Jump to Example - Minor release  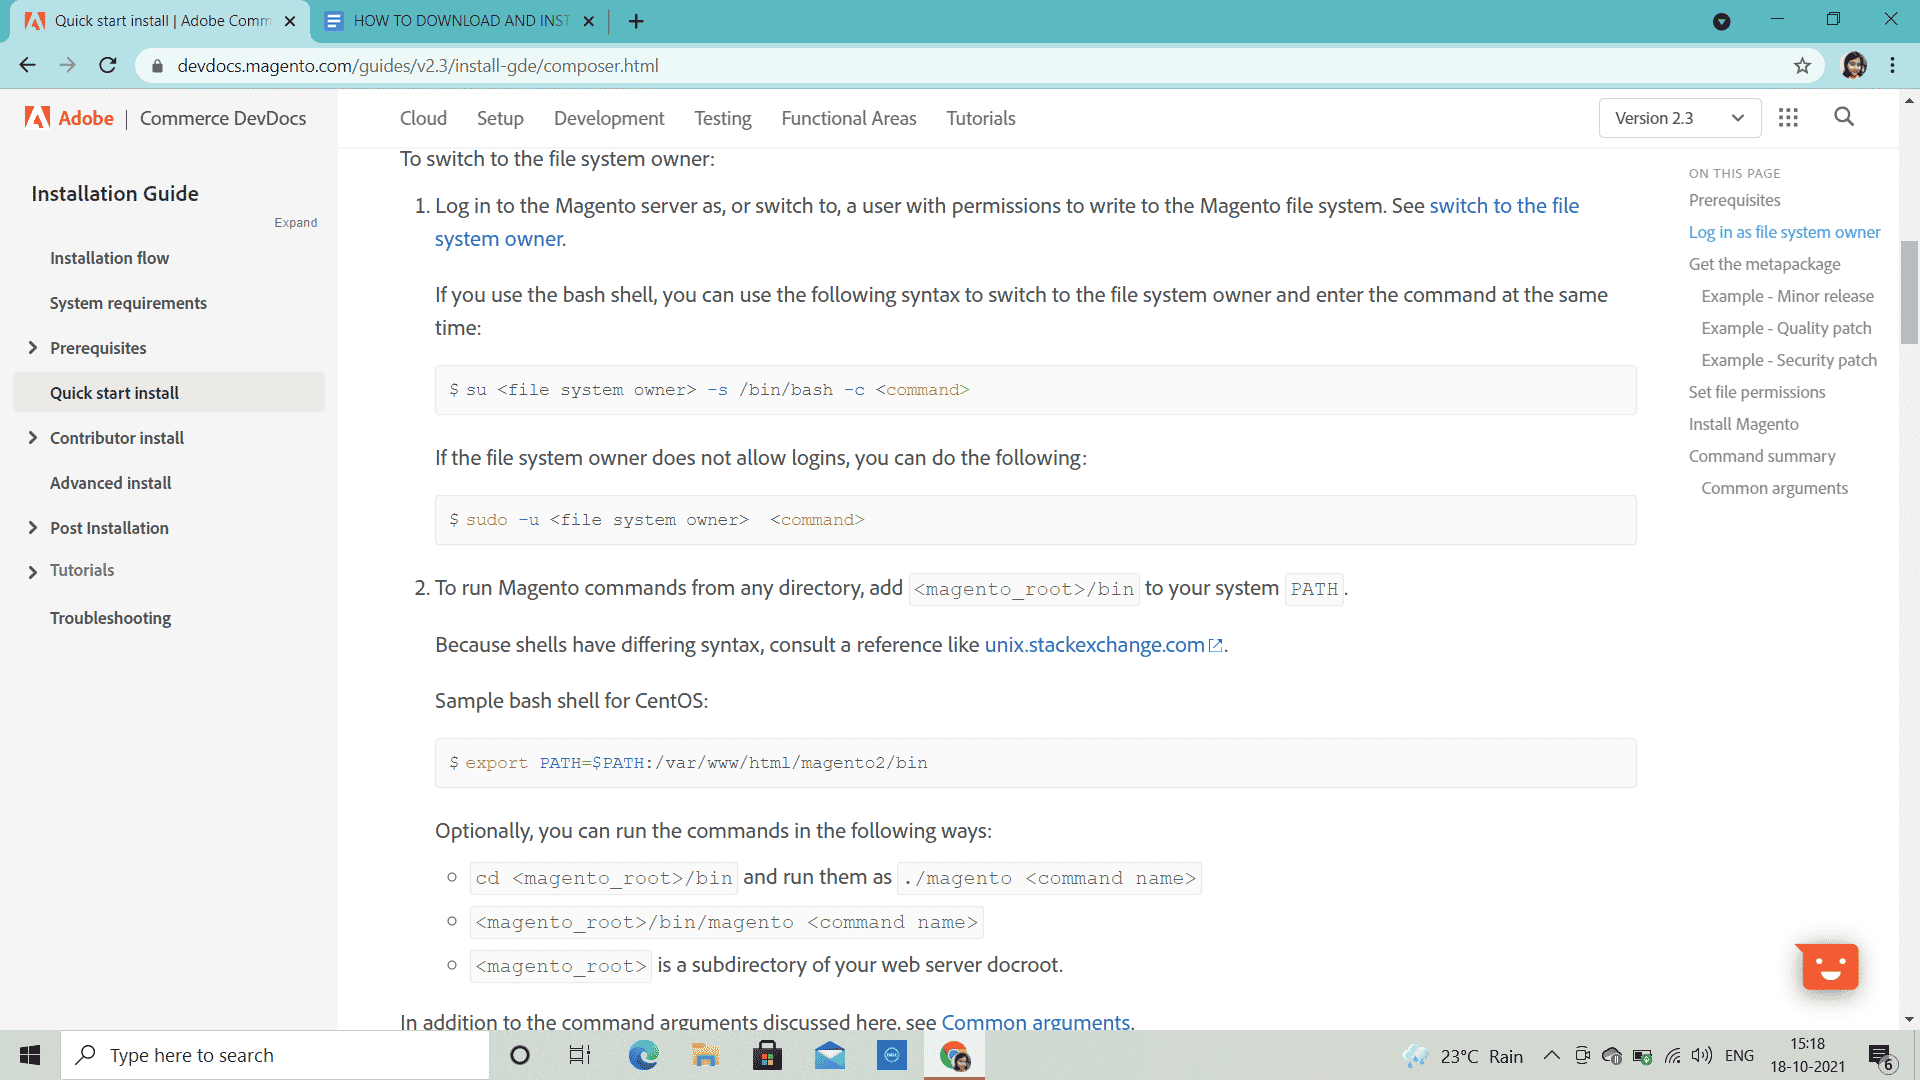(1787, 296)
